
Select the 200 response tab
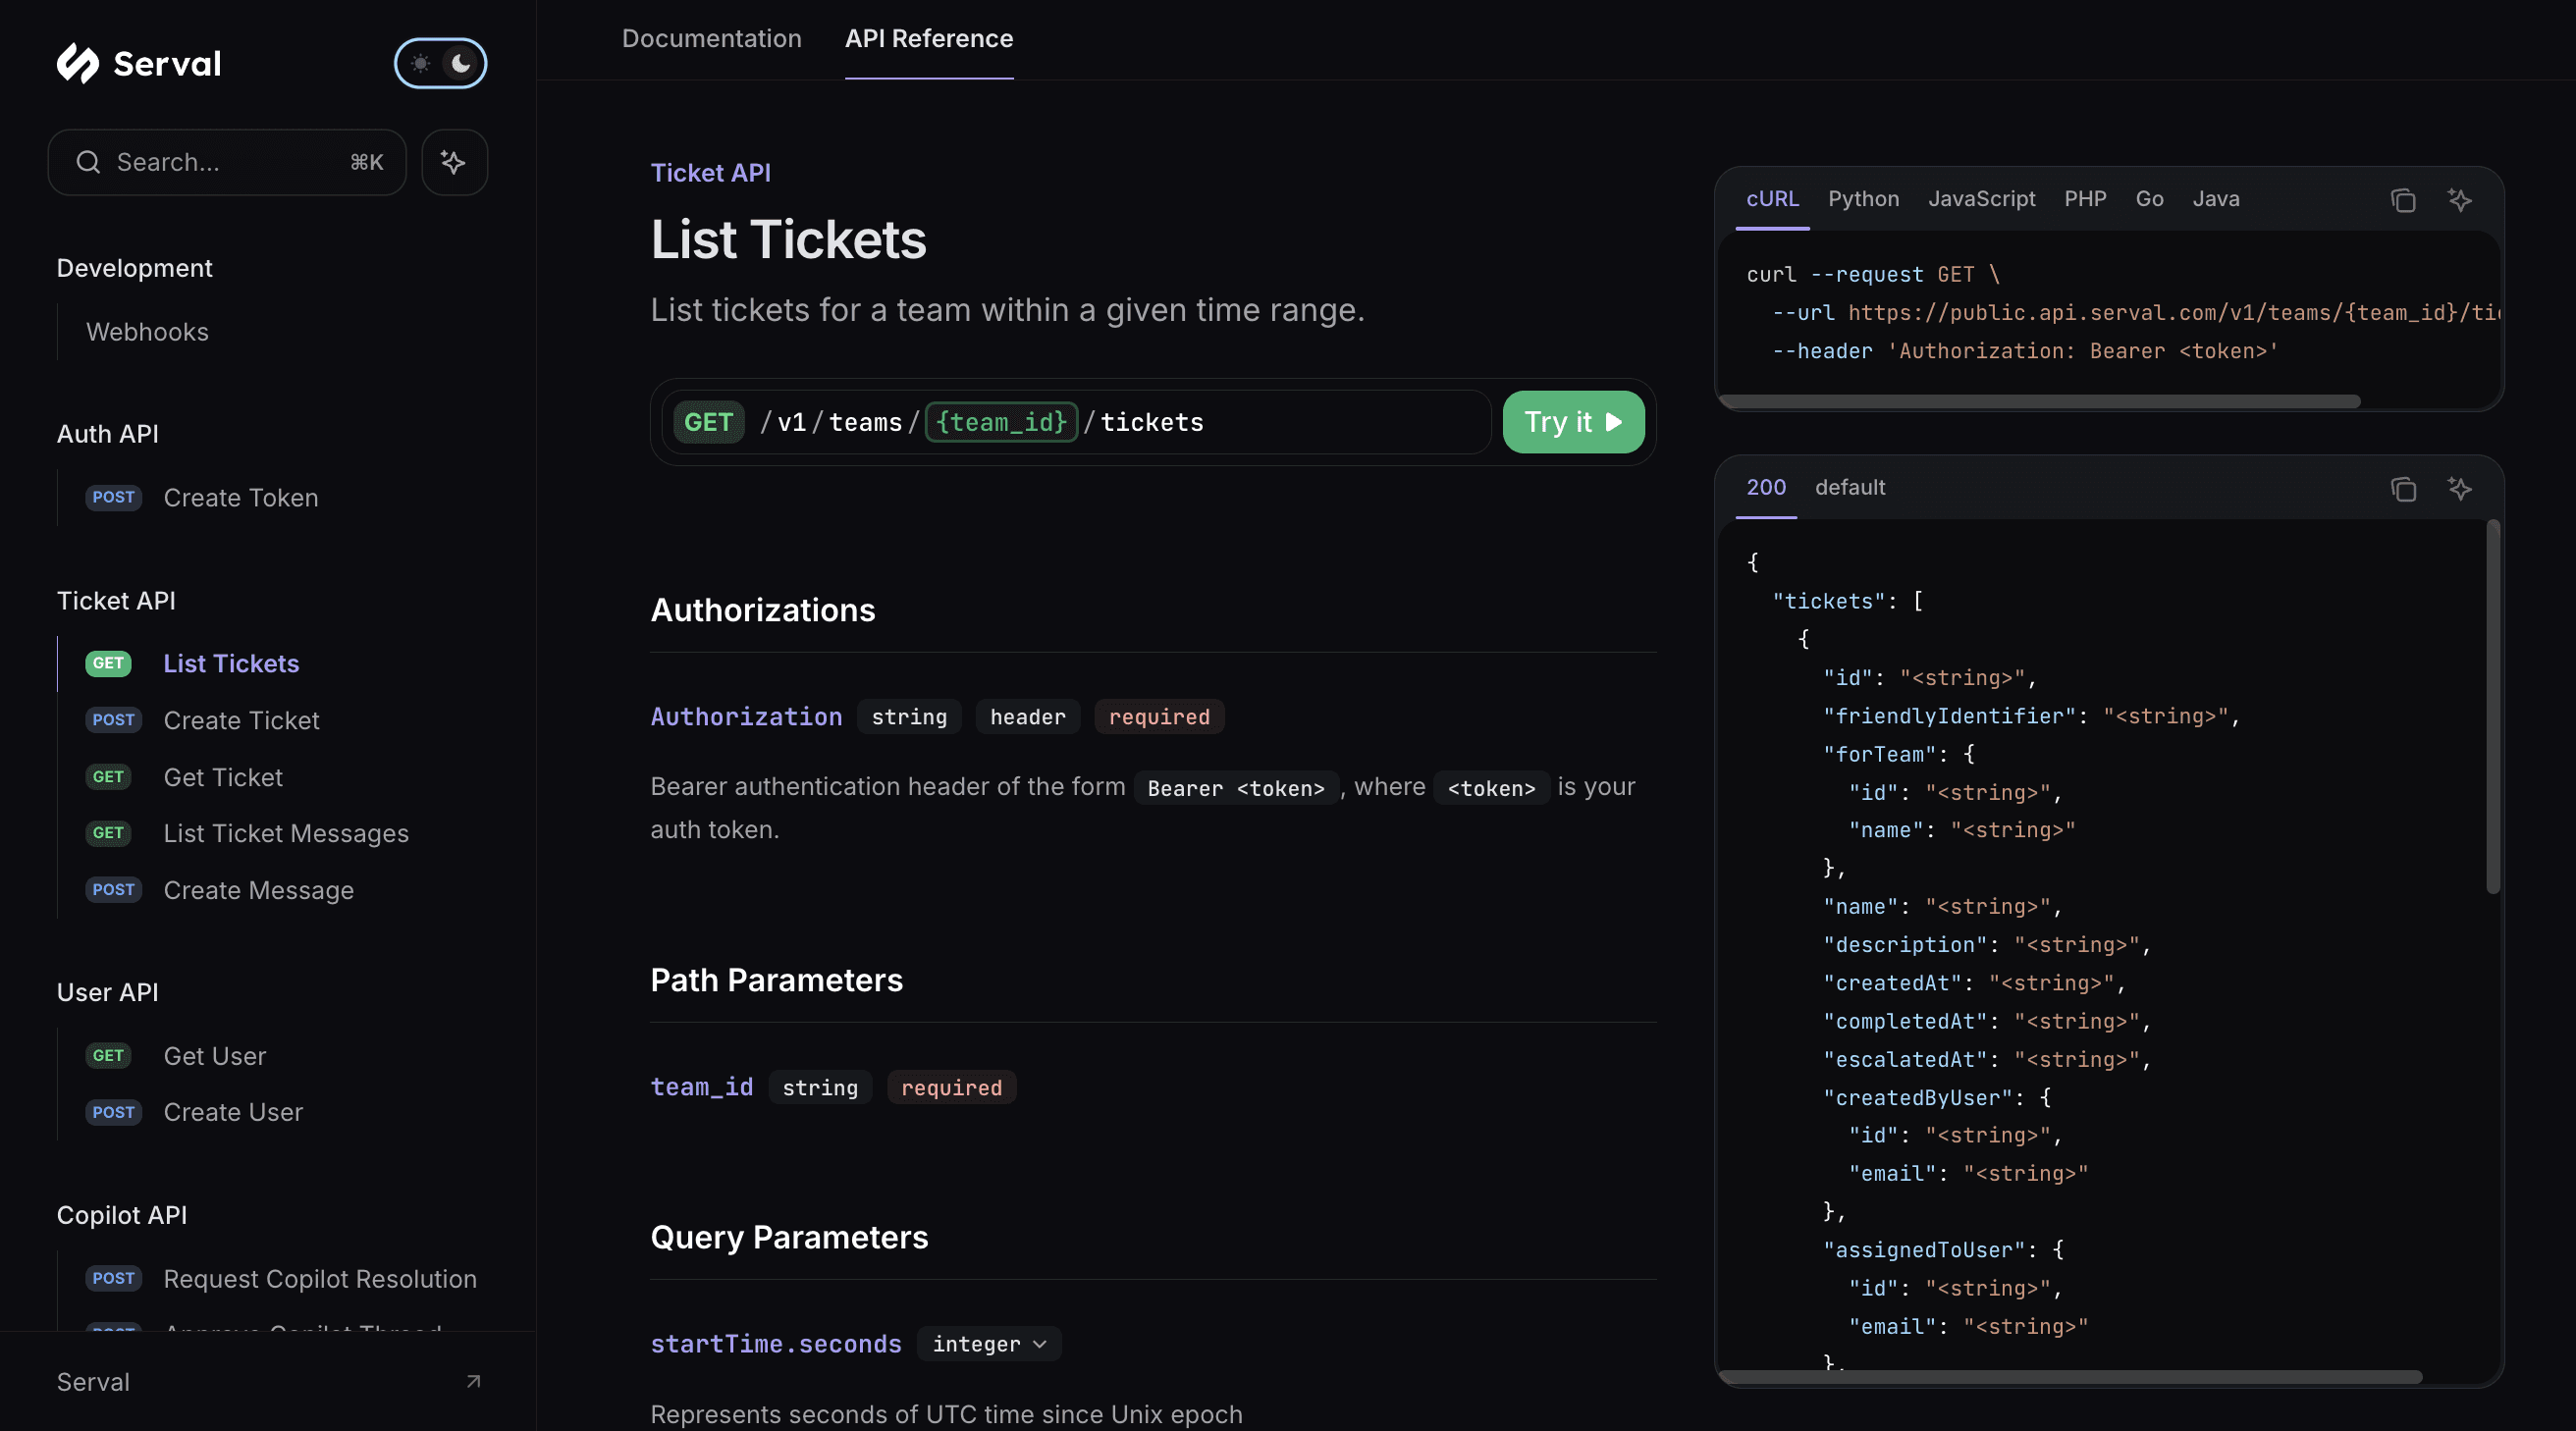(1766, 487)
